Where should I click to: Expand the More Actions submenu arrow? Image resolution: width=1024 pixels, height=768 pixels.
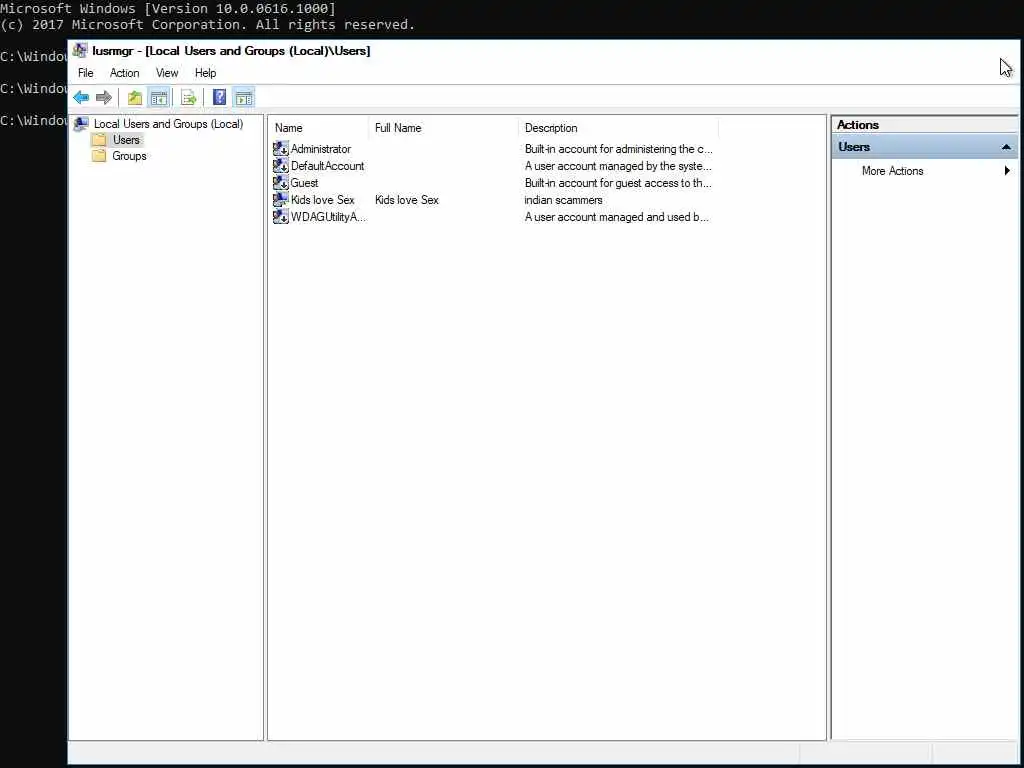(x=1007, y=171)
